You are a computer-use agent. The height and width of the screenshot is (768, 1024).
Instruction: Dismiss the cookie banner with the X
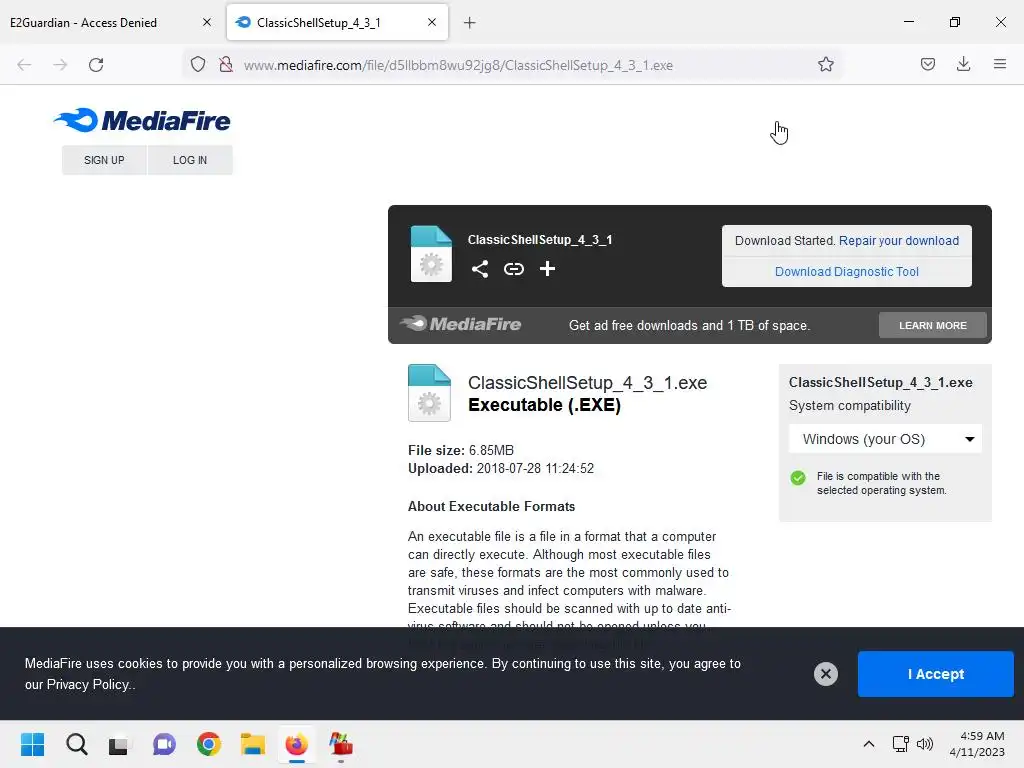point(825,674)
